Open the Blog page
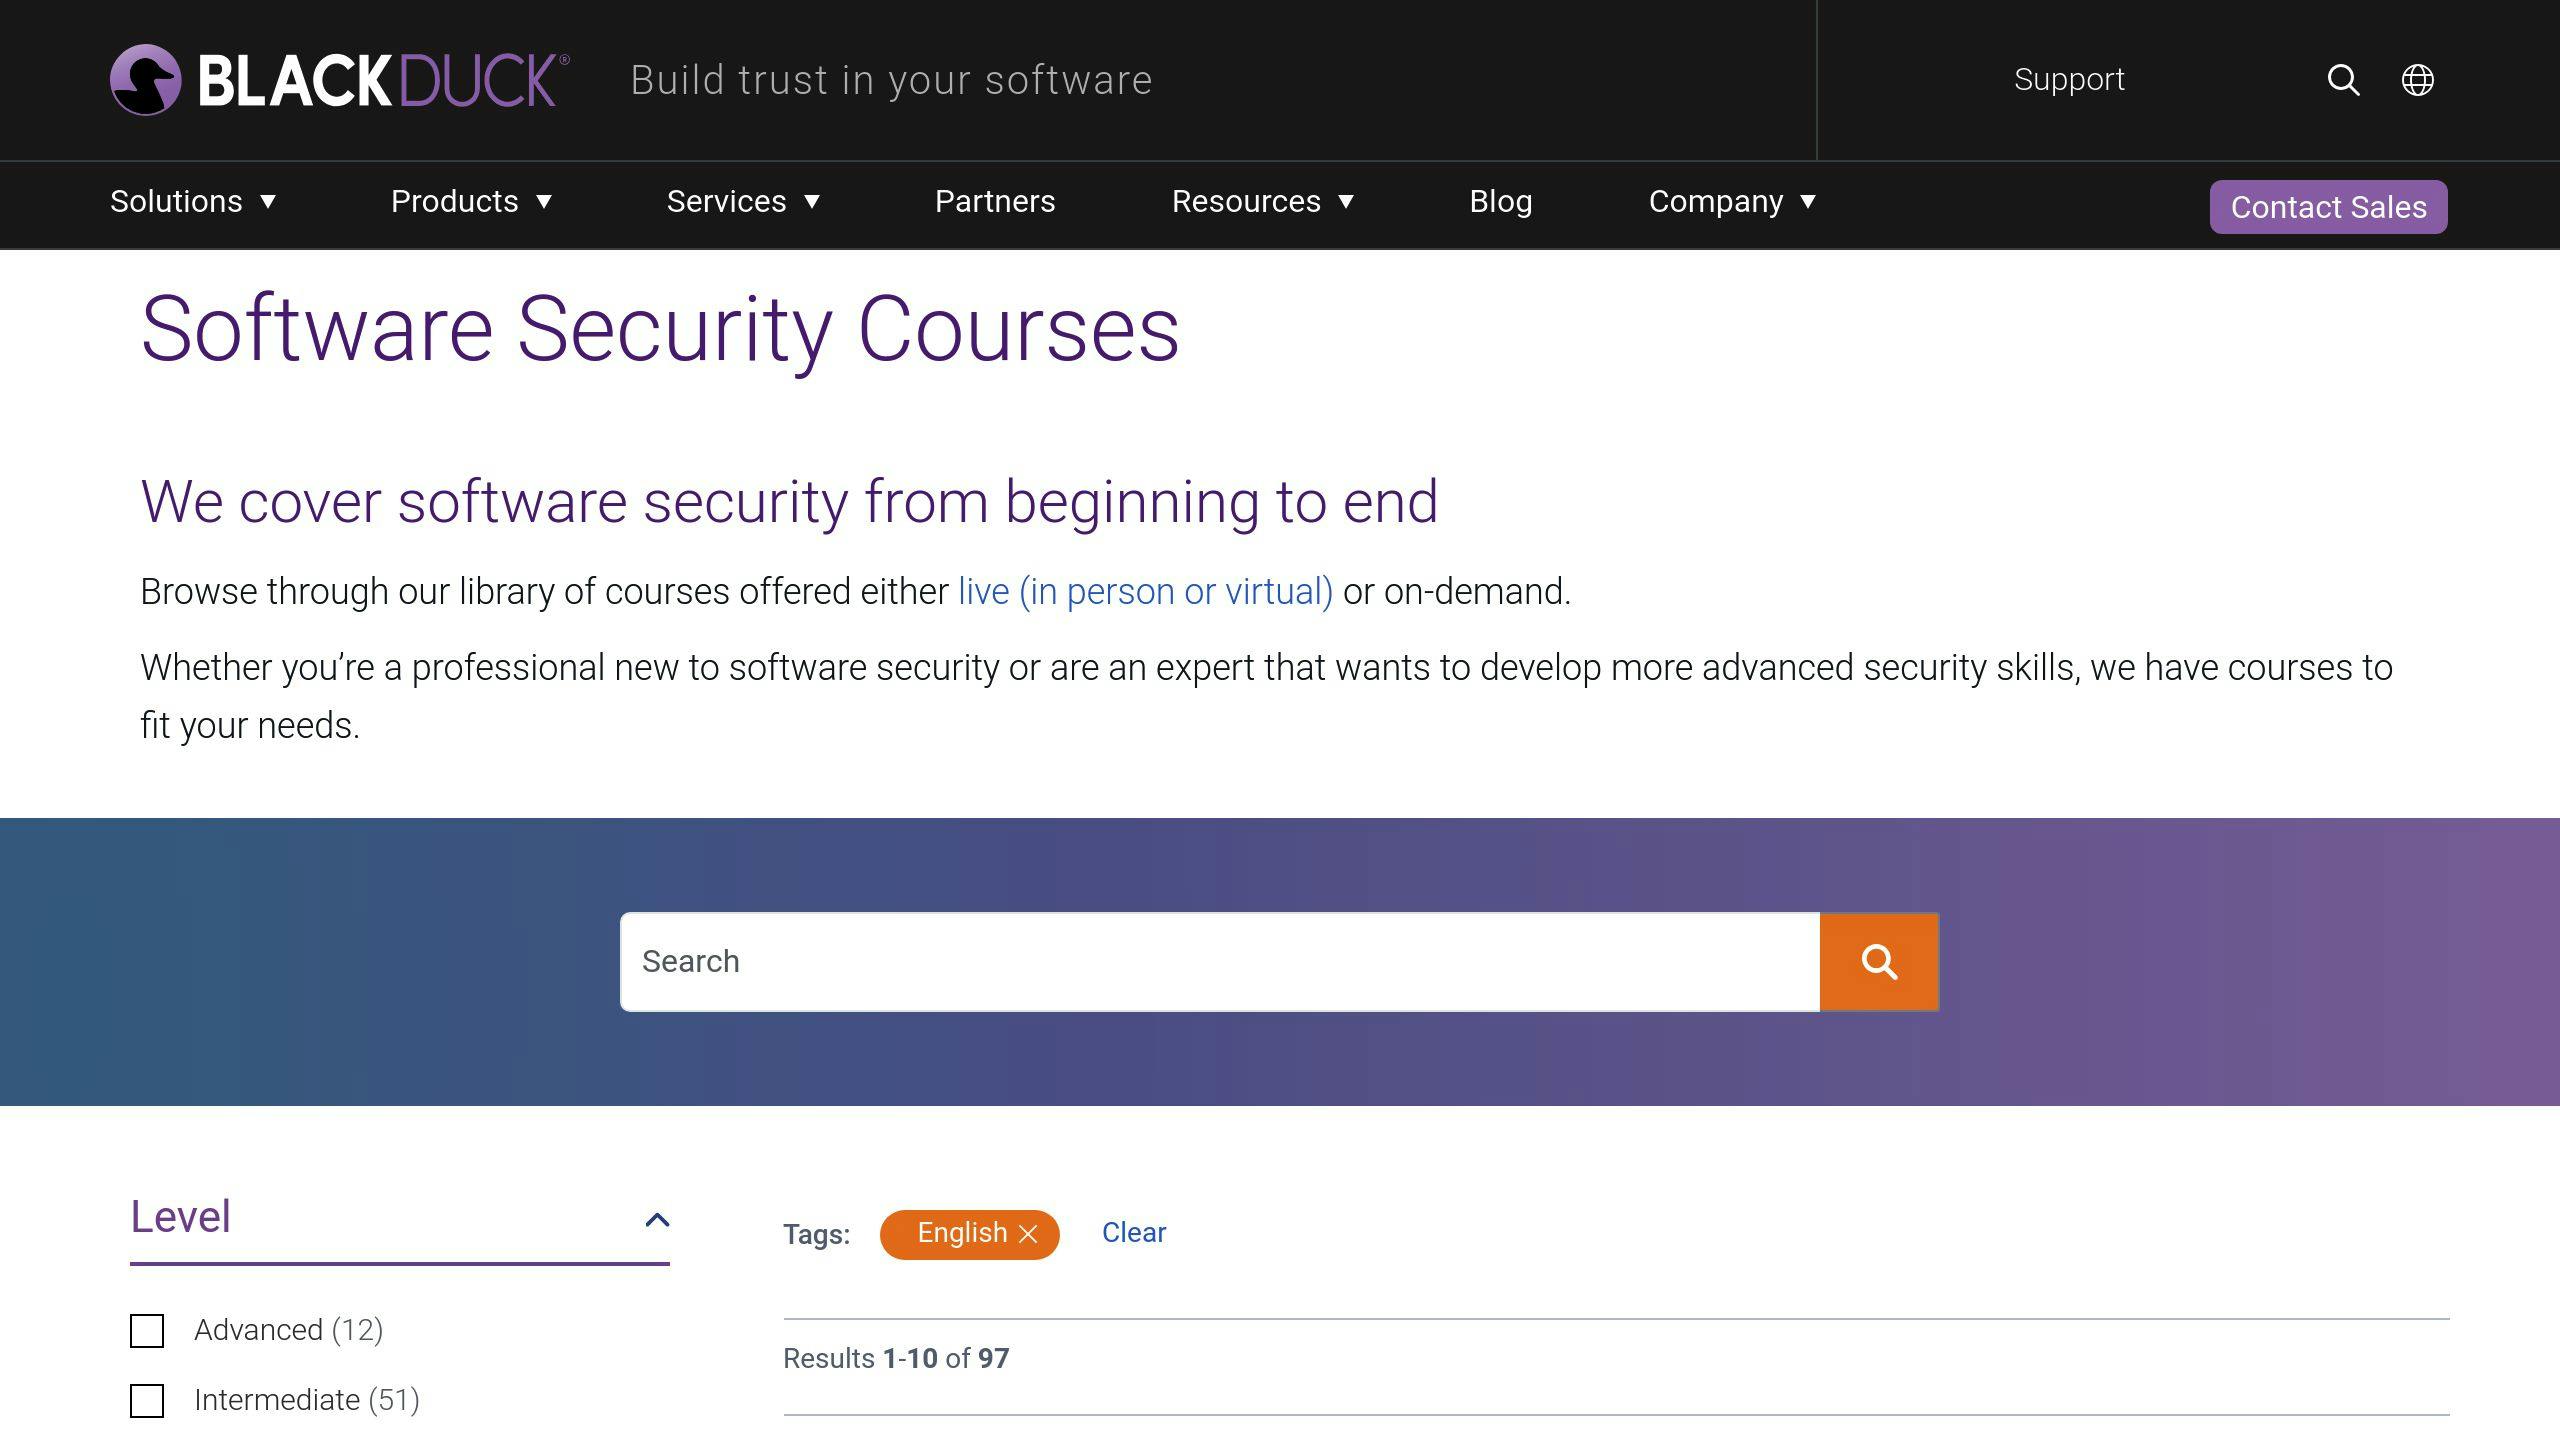The width and height of the screenshot is (2560, 1440). [1501, 201]
